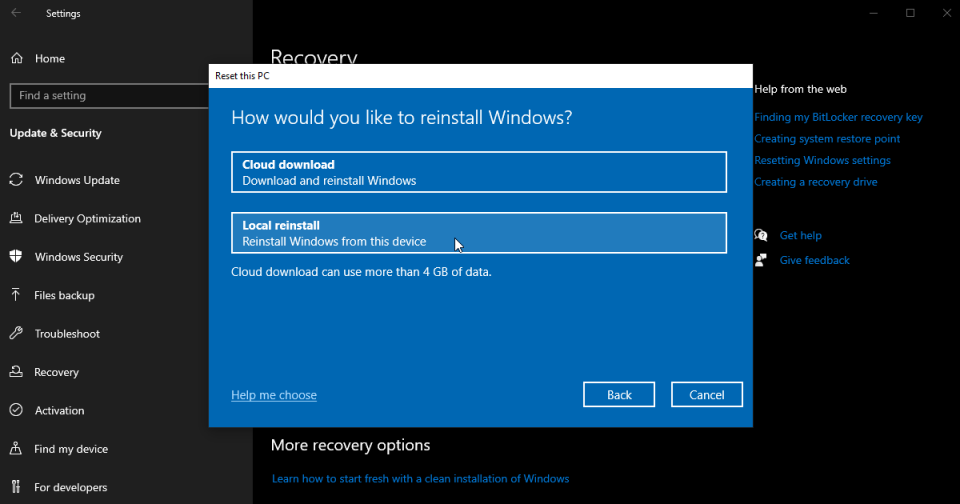Click the Get help chat icon
The image size is (960, 504).
[x=761, y=235]
